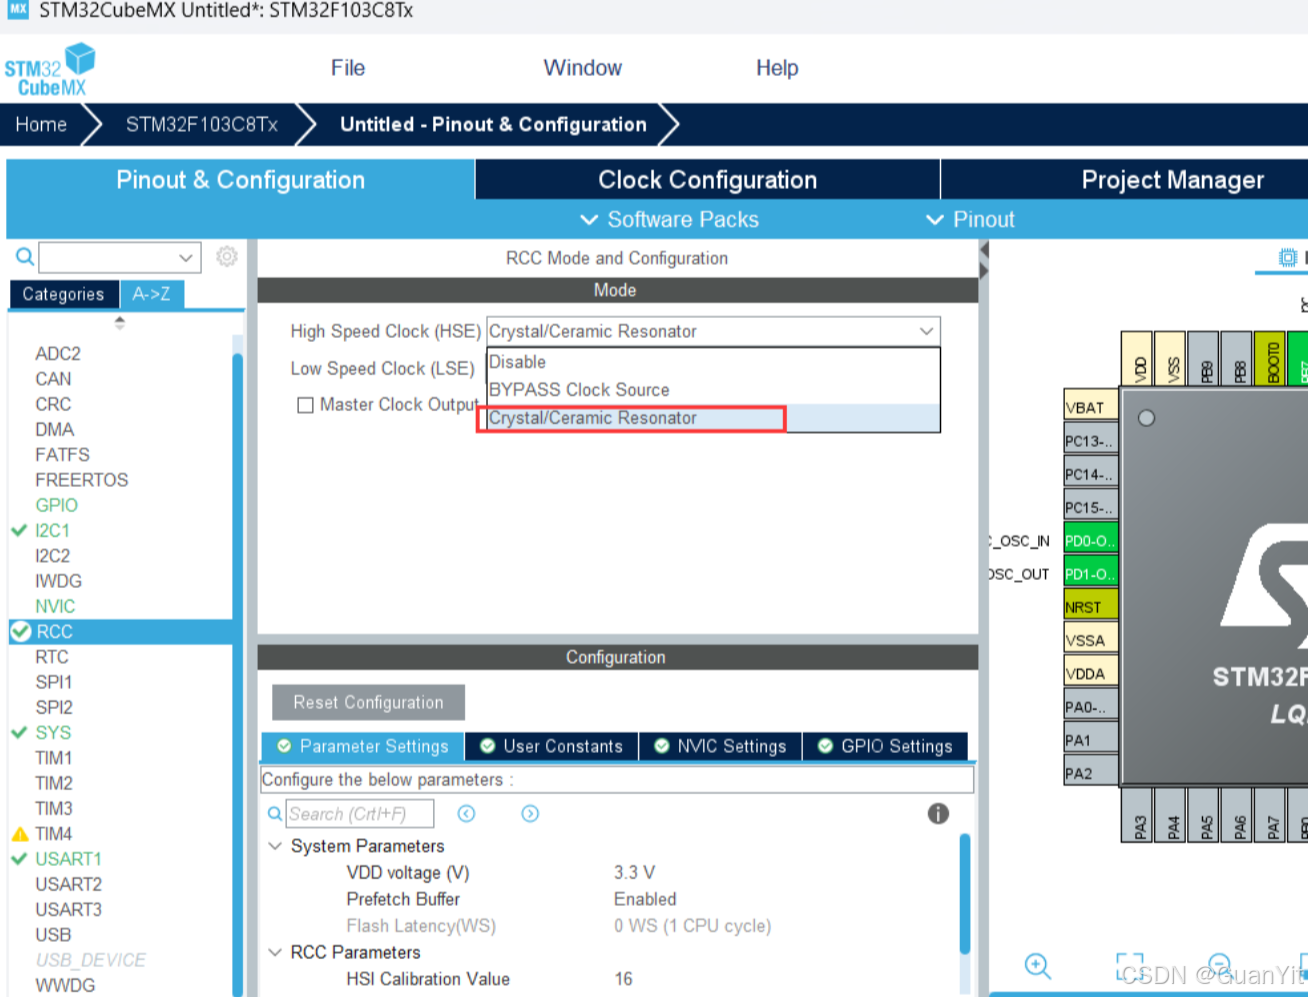Click the PC14 pin on chip
The width and height of the screenshot is (1308, 997).
(x=1090, y=474)
